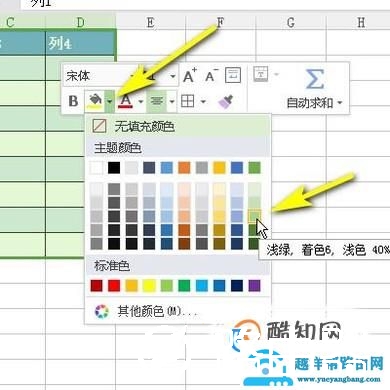Open 其他颜色 dialog
Screen dimensions: 390x390
coord(178,311)
